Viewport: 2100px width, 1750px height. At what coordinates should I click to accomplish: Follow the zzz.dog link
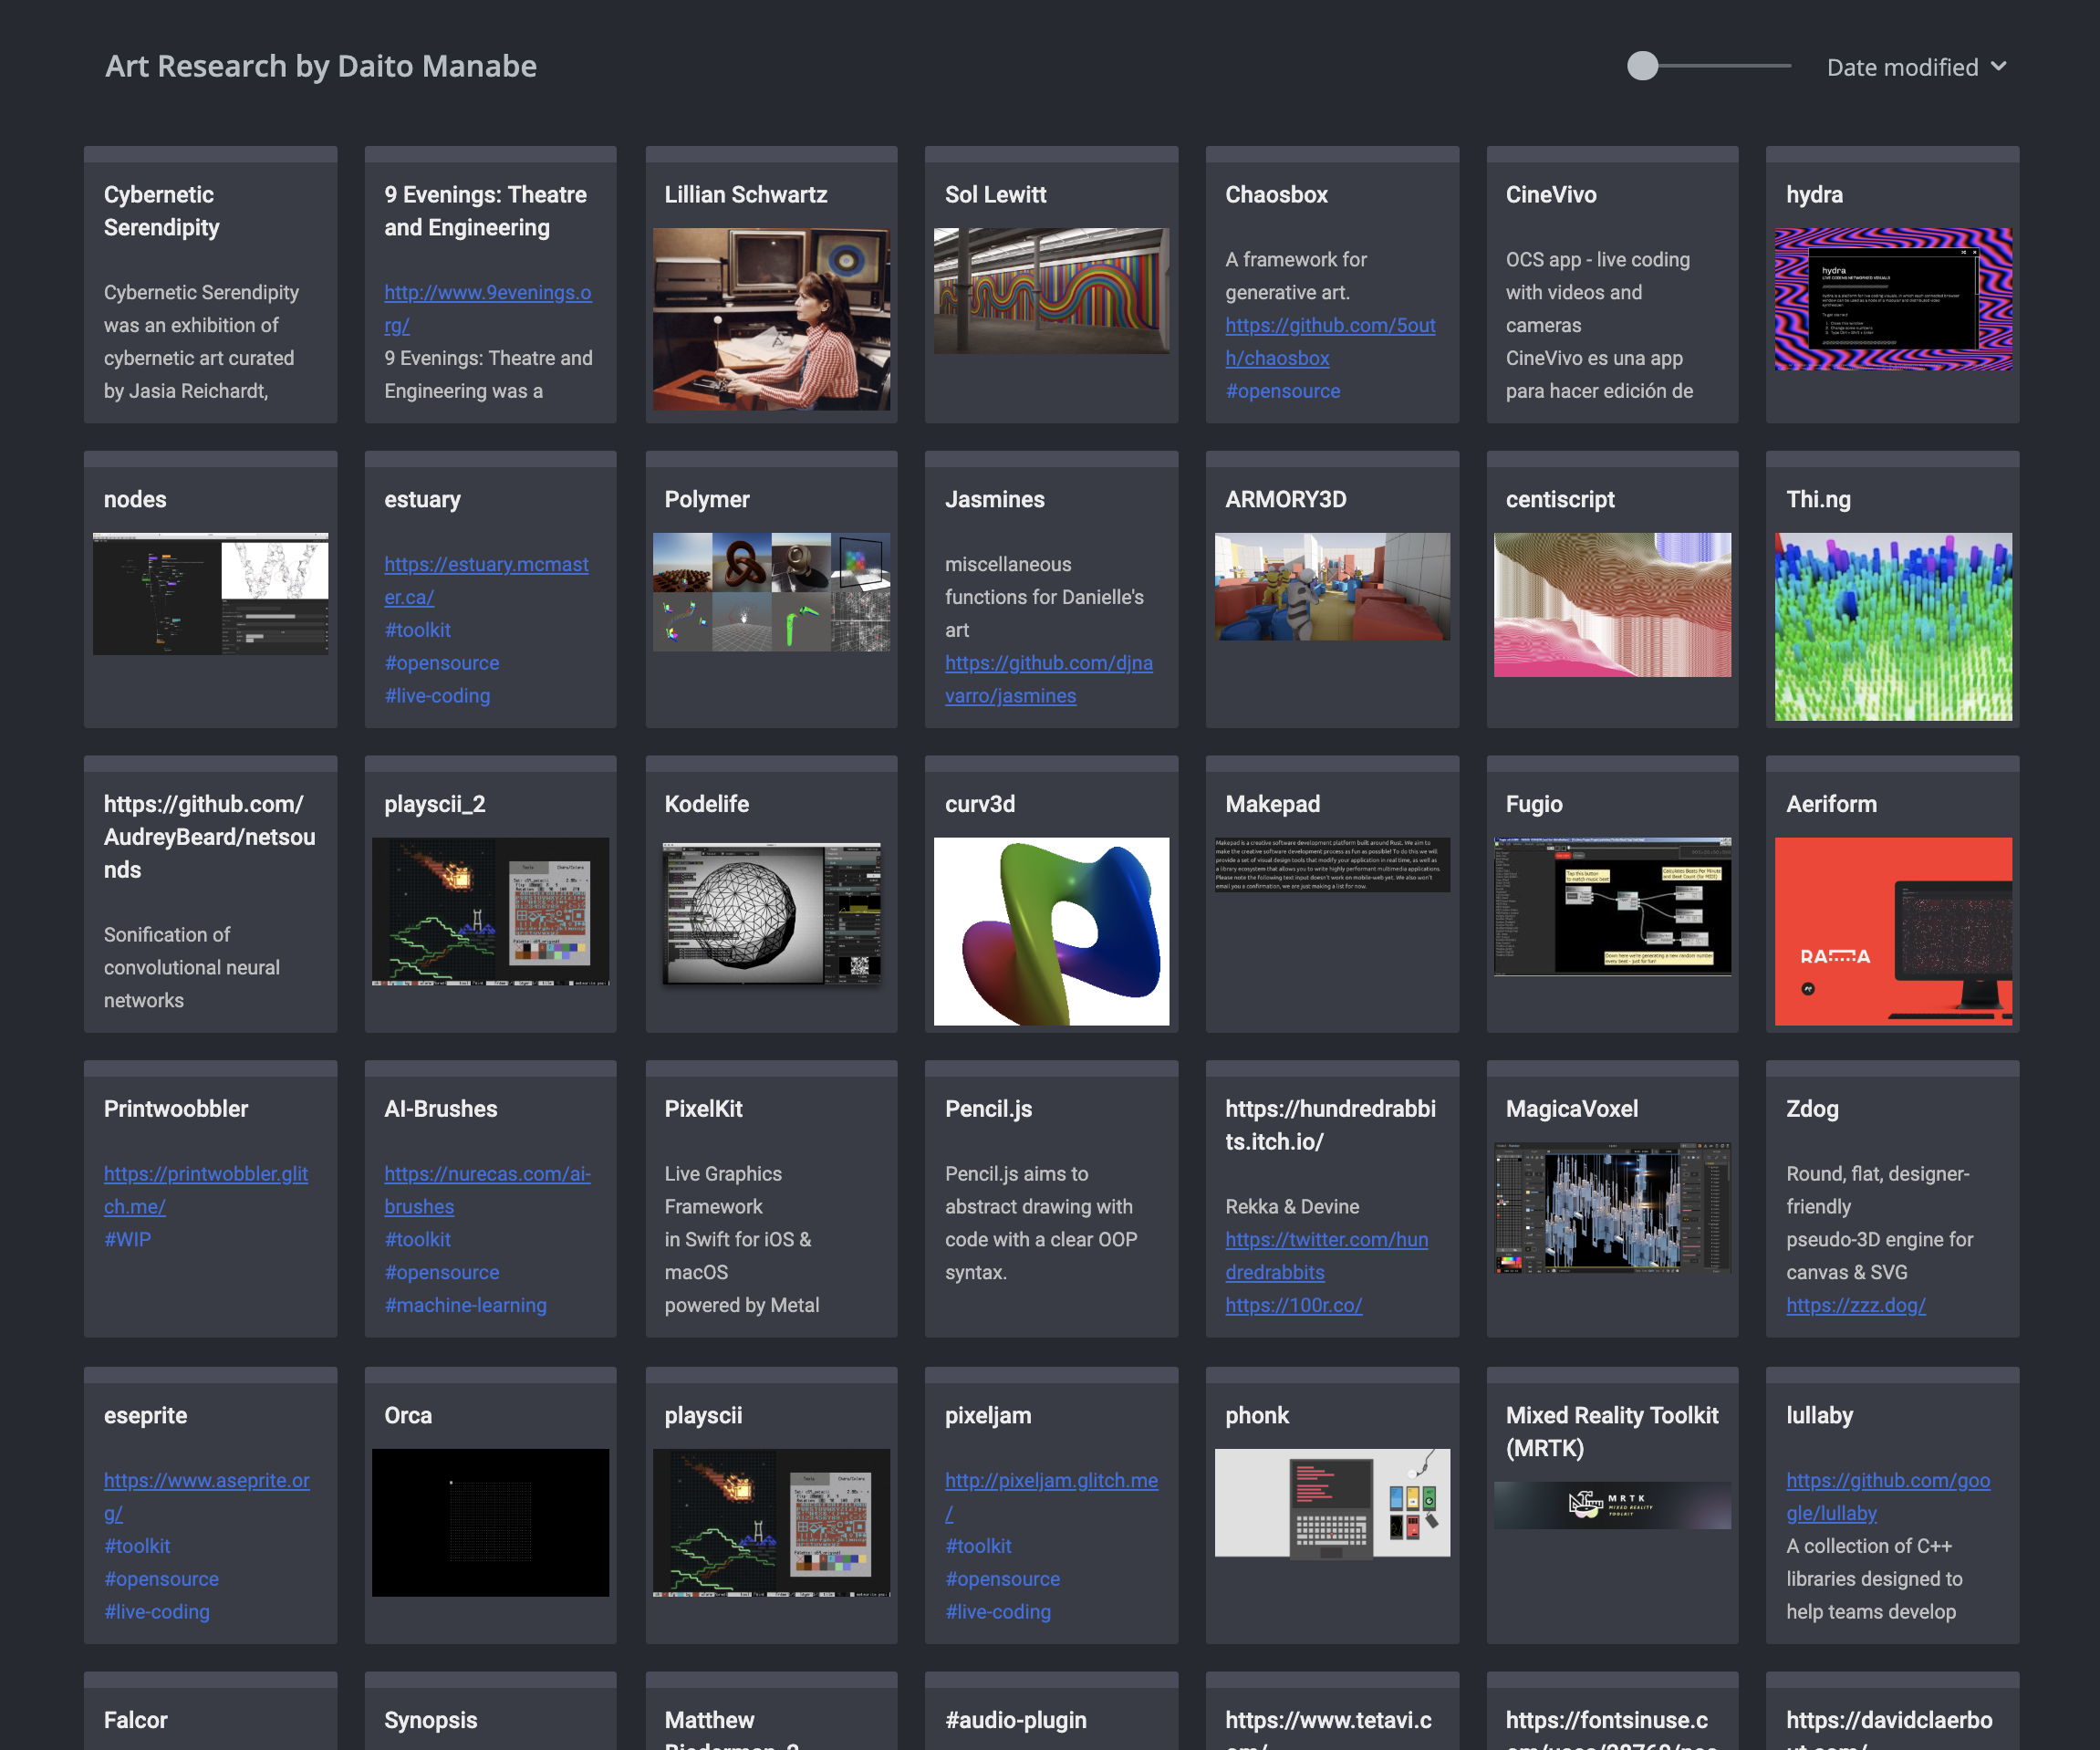[1855, 1306]
